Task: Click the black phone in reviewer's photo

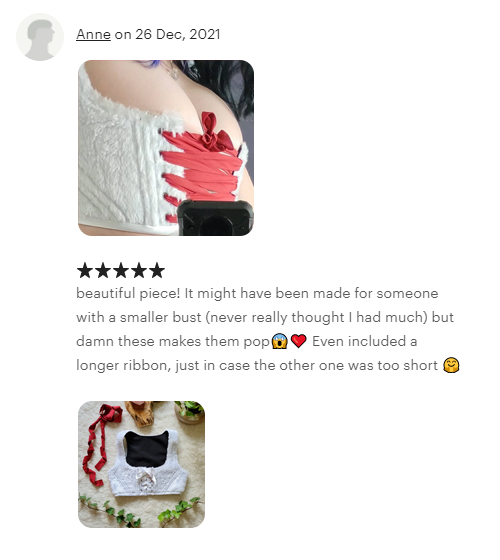Action: coord(215,218)
